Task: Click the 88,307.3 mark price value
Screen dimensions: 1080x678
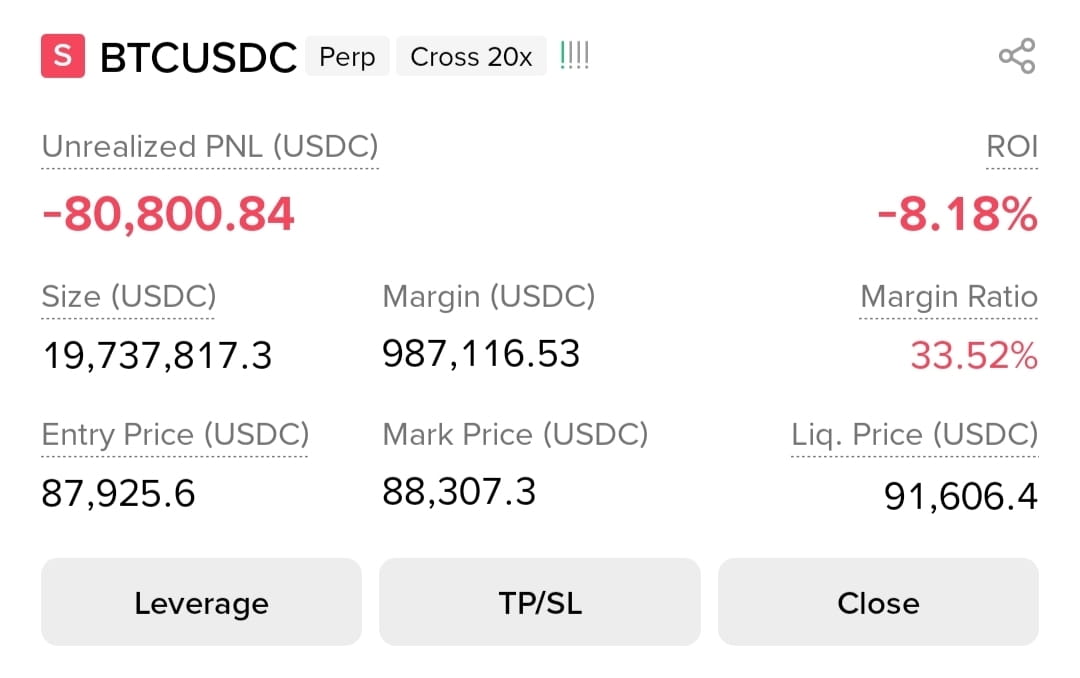Action: pos(459,492)
